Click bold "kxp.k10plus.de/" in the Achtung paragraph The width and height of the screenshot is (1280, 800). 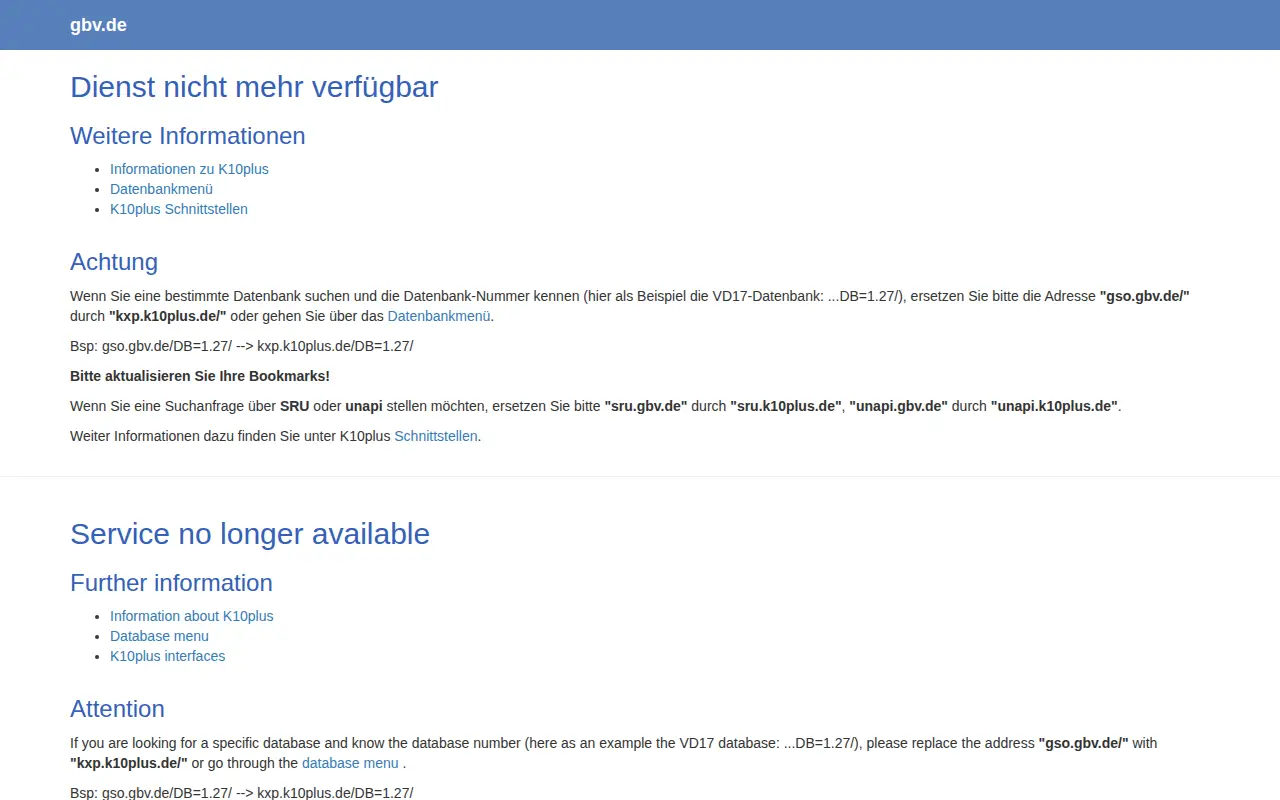[x=168, y=316]
